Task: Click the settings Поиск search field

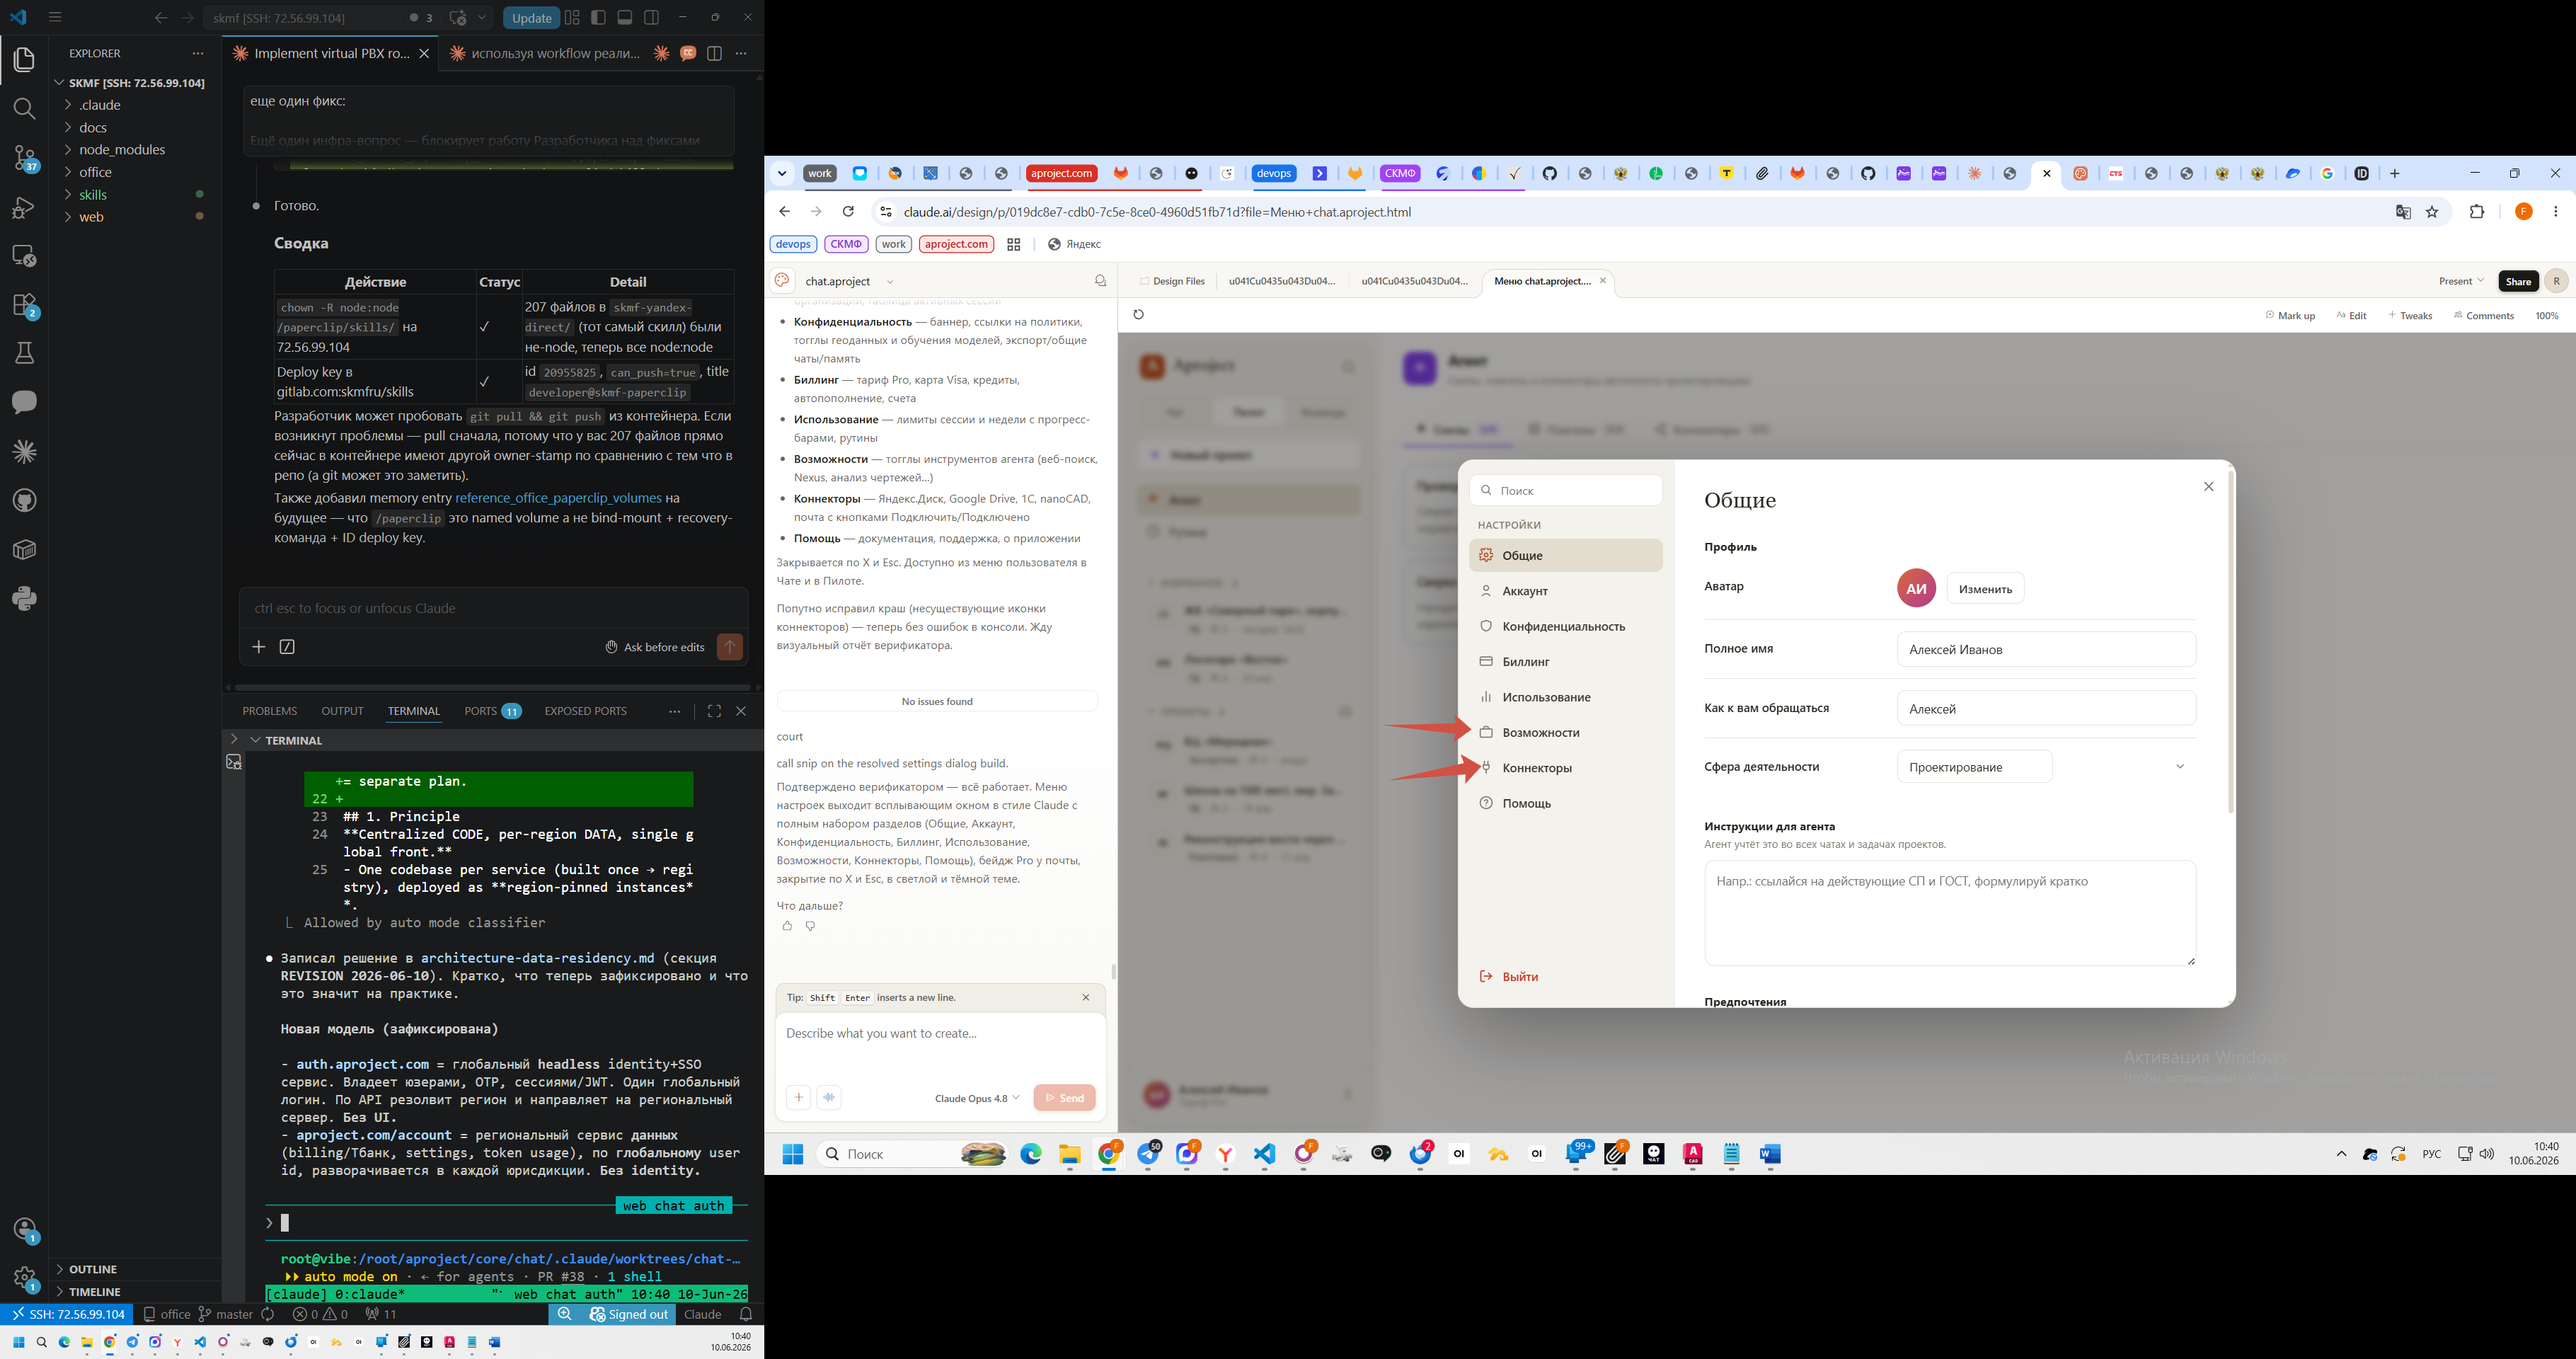Action: (1566, 490)
